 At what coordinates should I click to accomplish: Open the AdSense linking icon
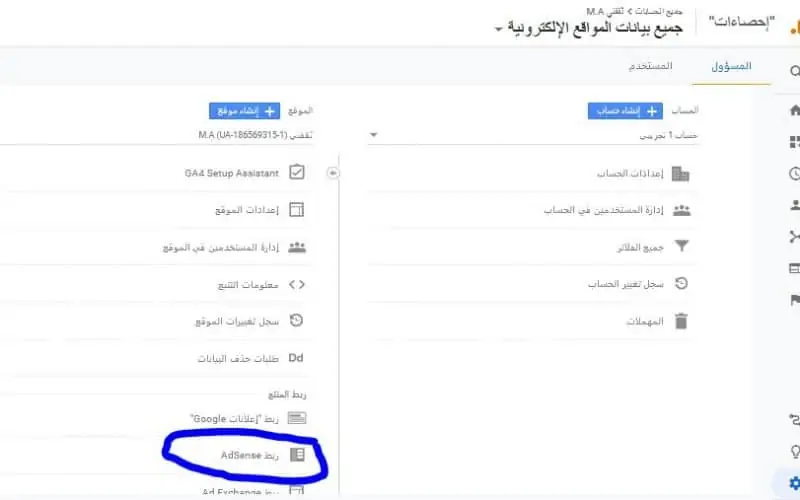tap(297, 455)
